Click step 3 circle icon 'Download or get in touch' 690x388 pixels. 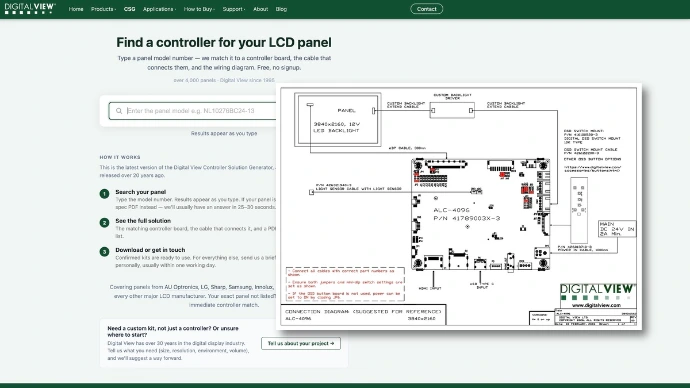(x=104, y=252)
